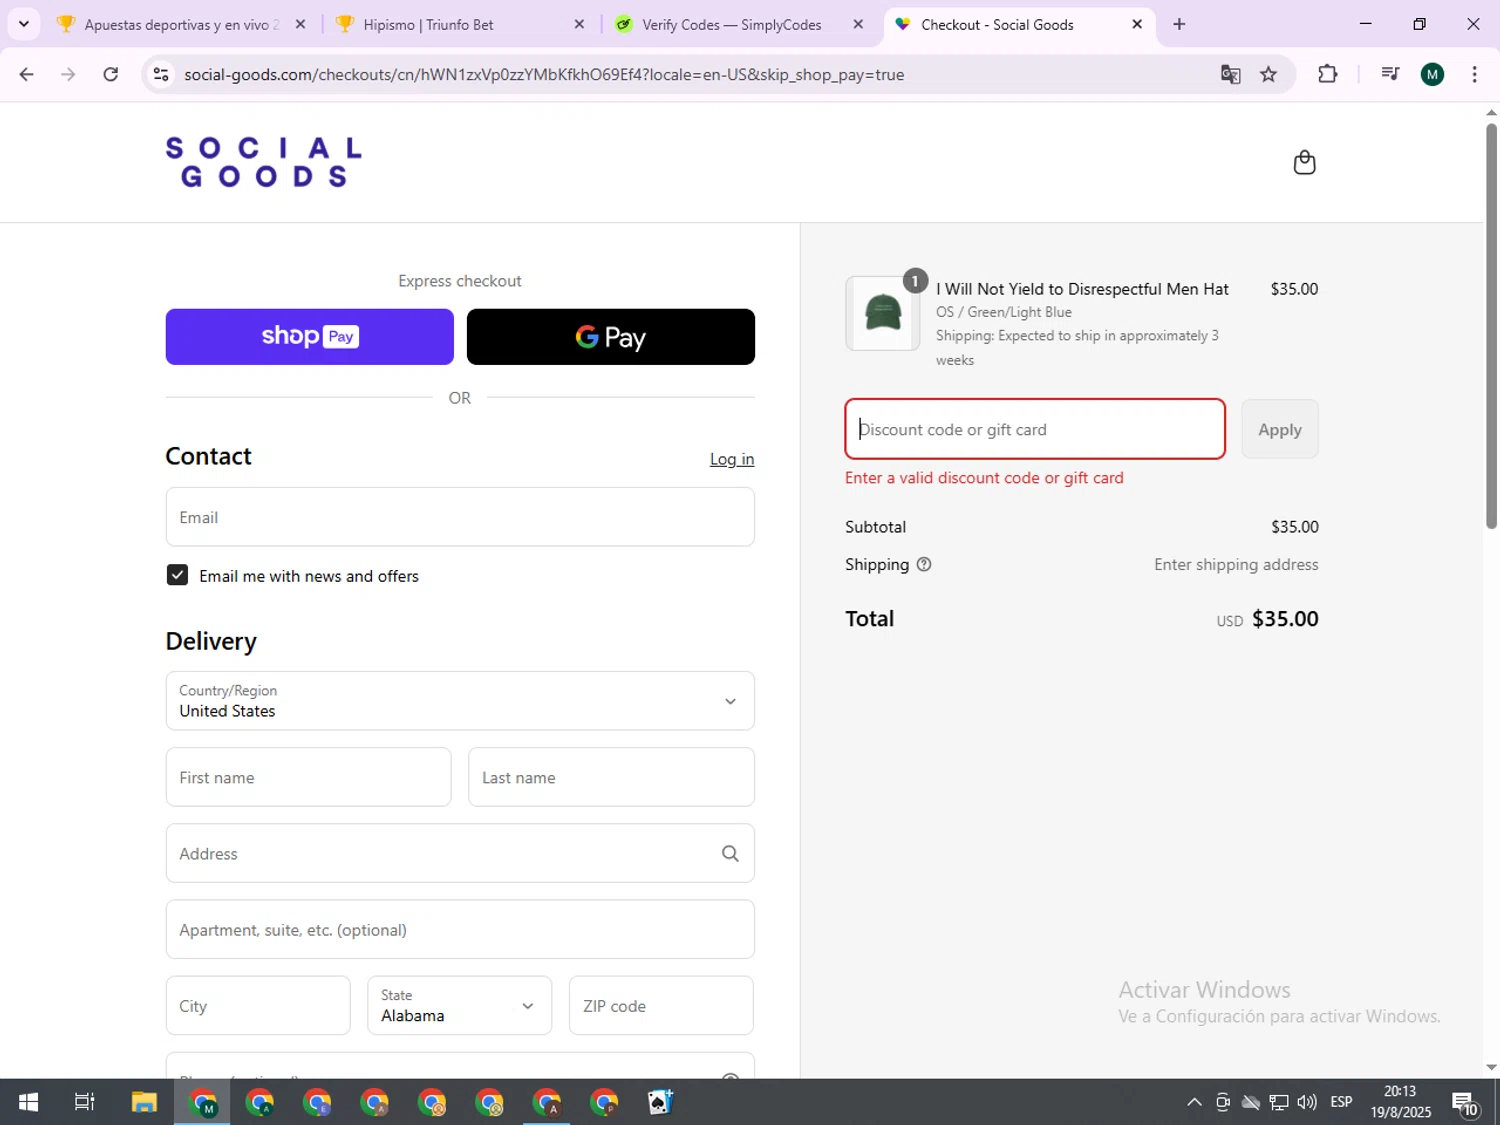
Task: Open the Solitaire app in taskbar
Action: pyautogui.click(x=660, y=1102)
